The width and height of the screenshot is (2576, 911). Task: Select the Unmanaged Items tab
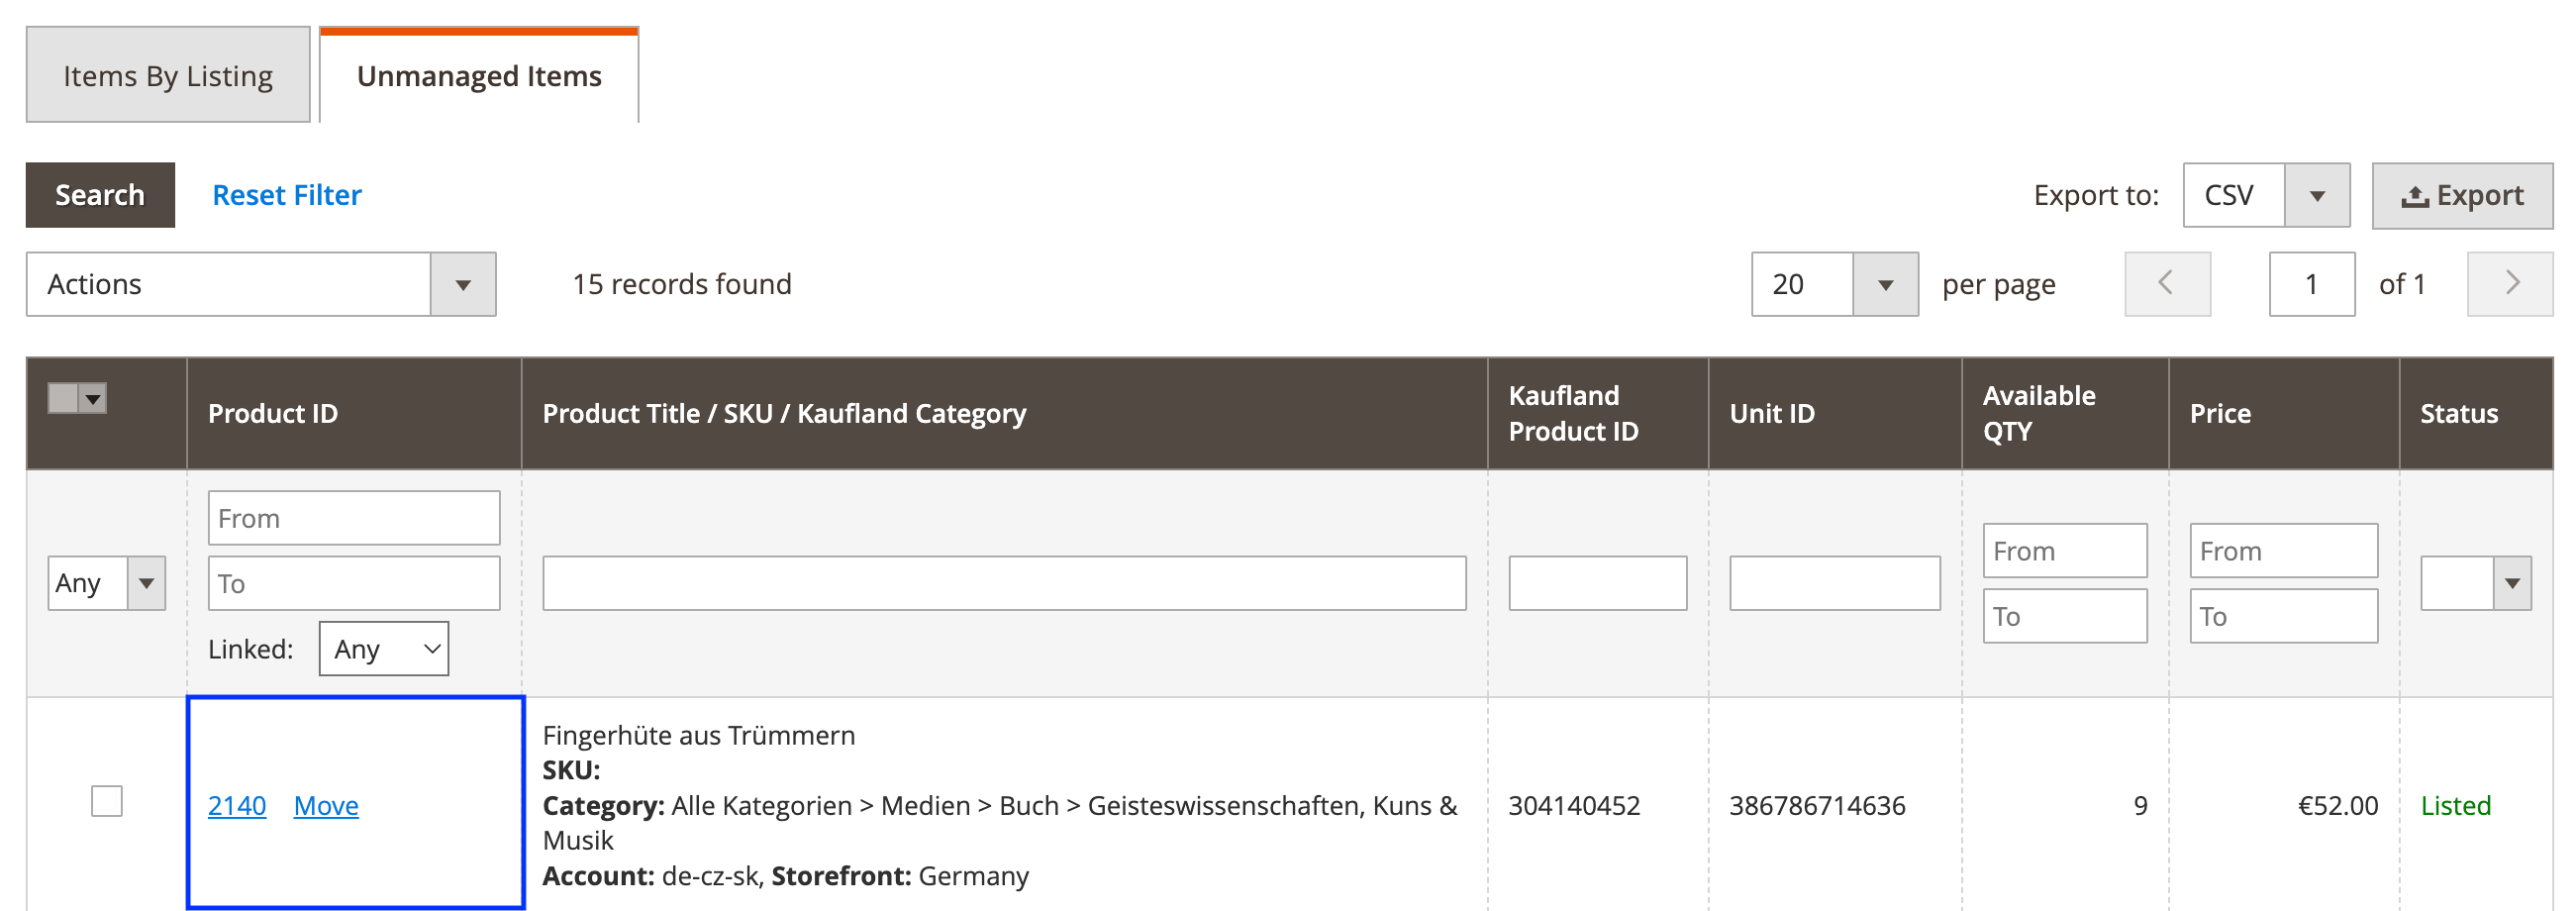(x=479, y=76)
